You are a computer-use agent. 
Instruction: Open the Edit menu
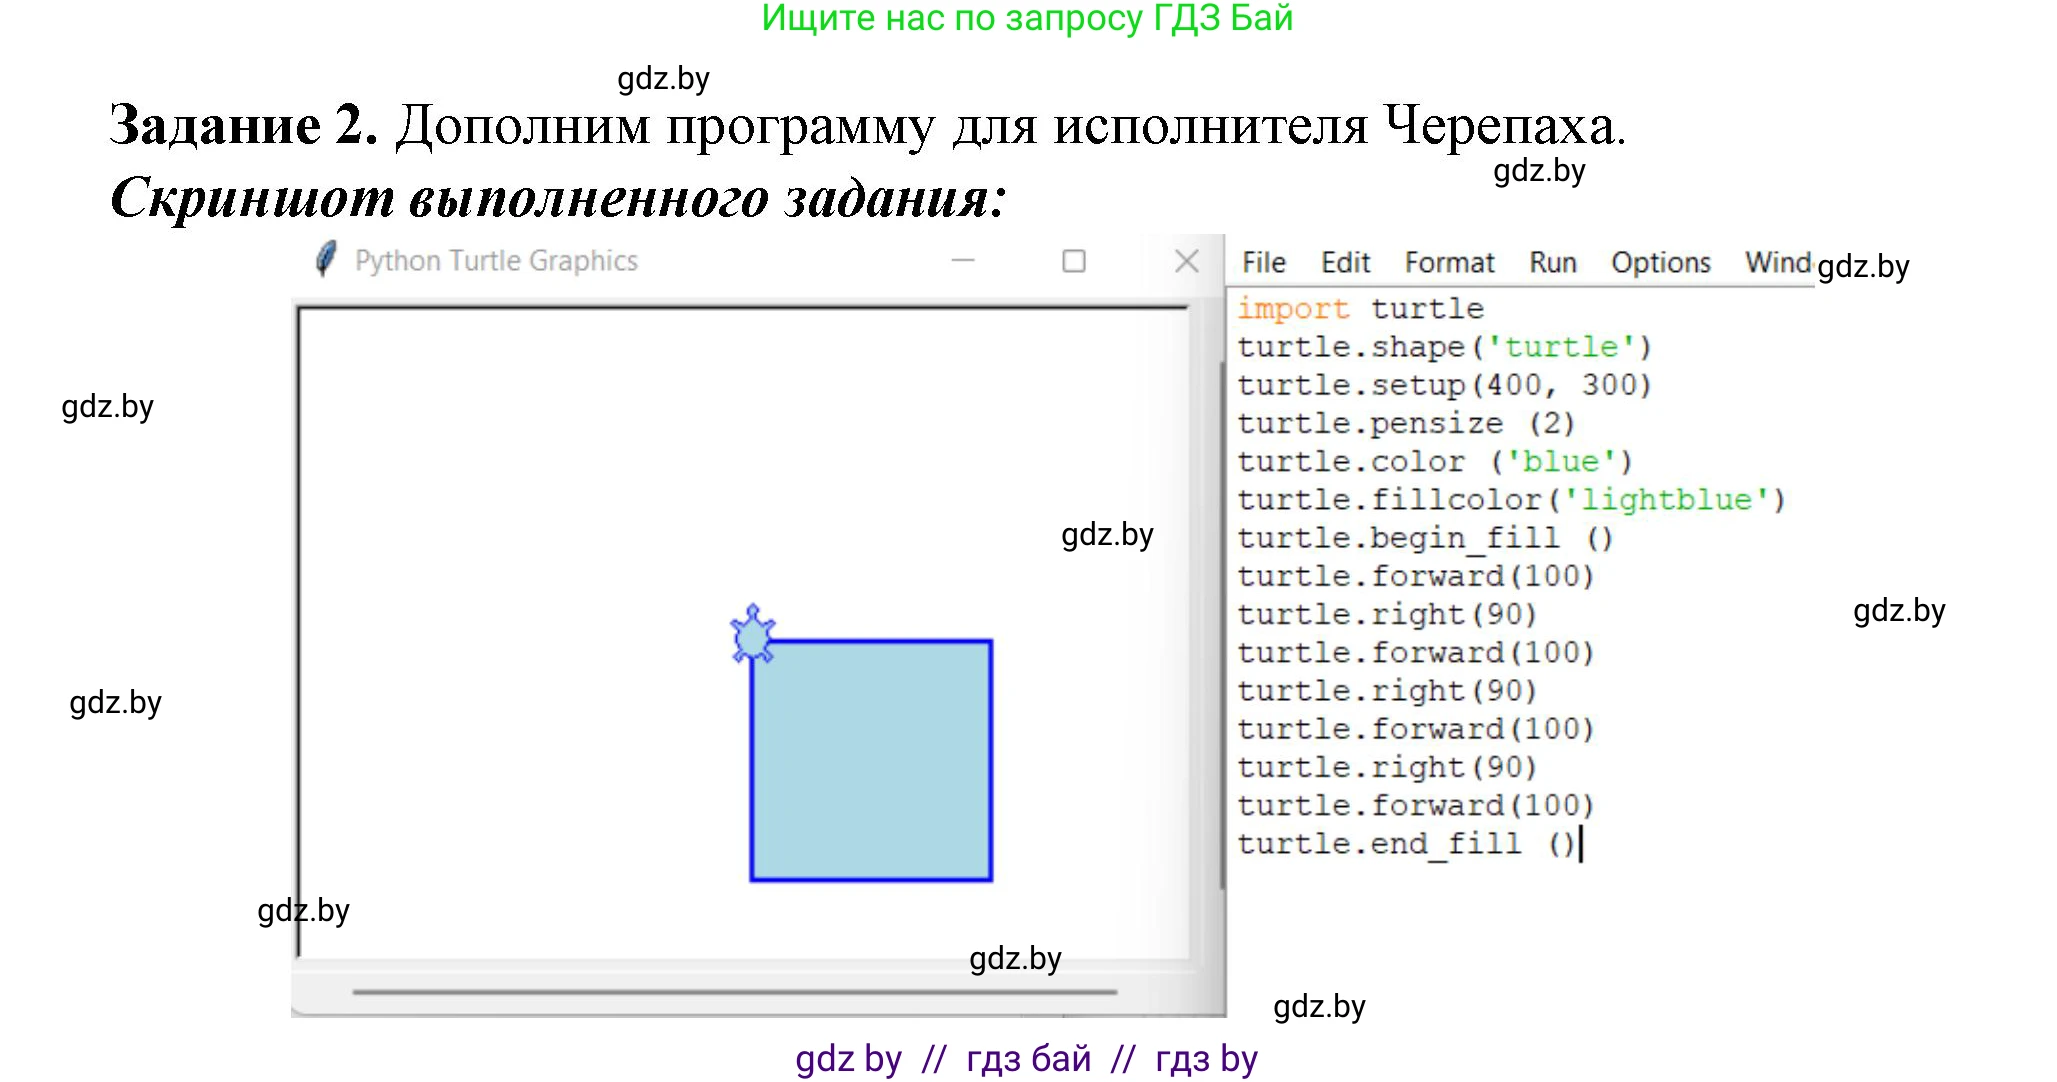click(x=1345, y=263)
